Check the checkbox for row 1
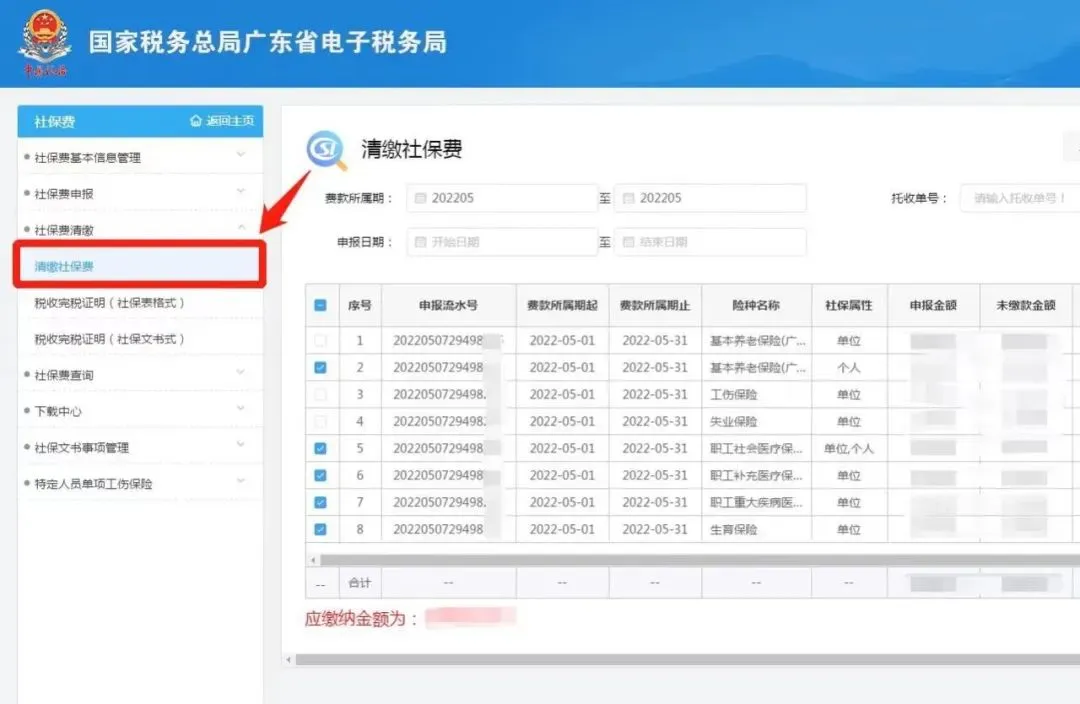1080x704 pixels. pyautogui.click(x=320, y=340)
